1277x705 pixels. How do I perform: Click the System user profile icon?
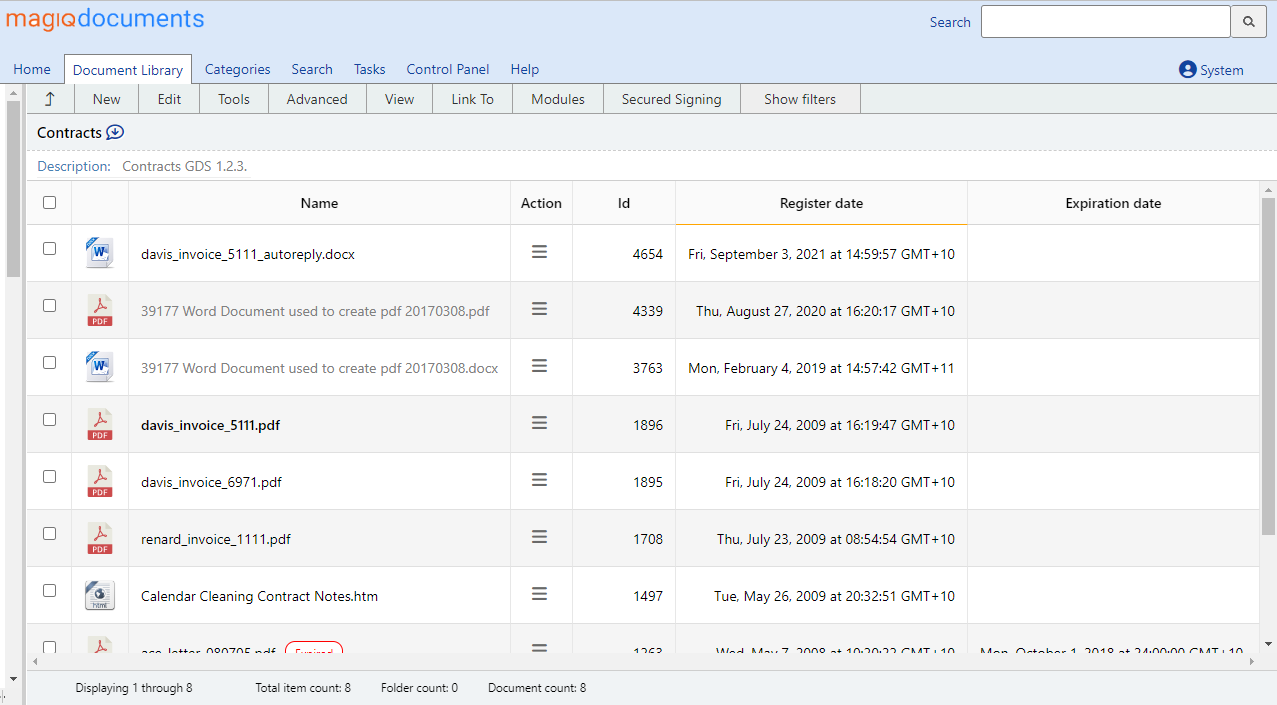tap(1188, 69)
